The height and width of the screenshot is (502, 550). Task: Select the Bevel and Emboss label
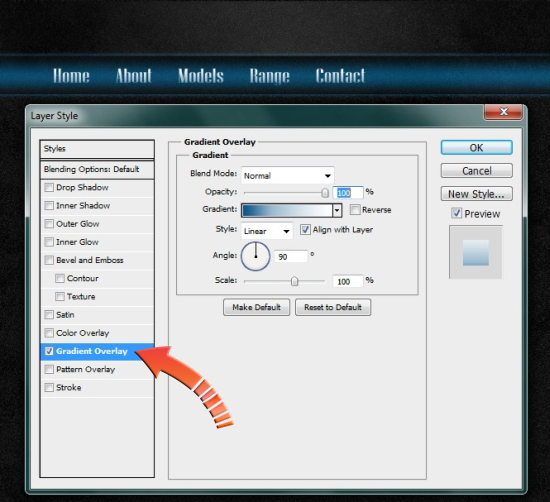coord(89,260)
